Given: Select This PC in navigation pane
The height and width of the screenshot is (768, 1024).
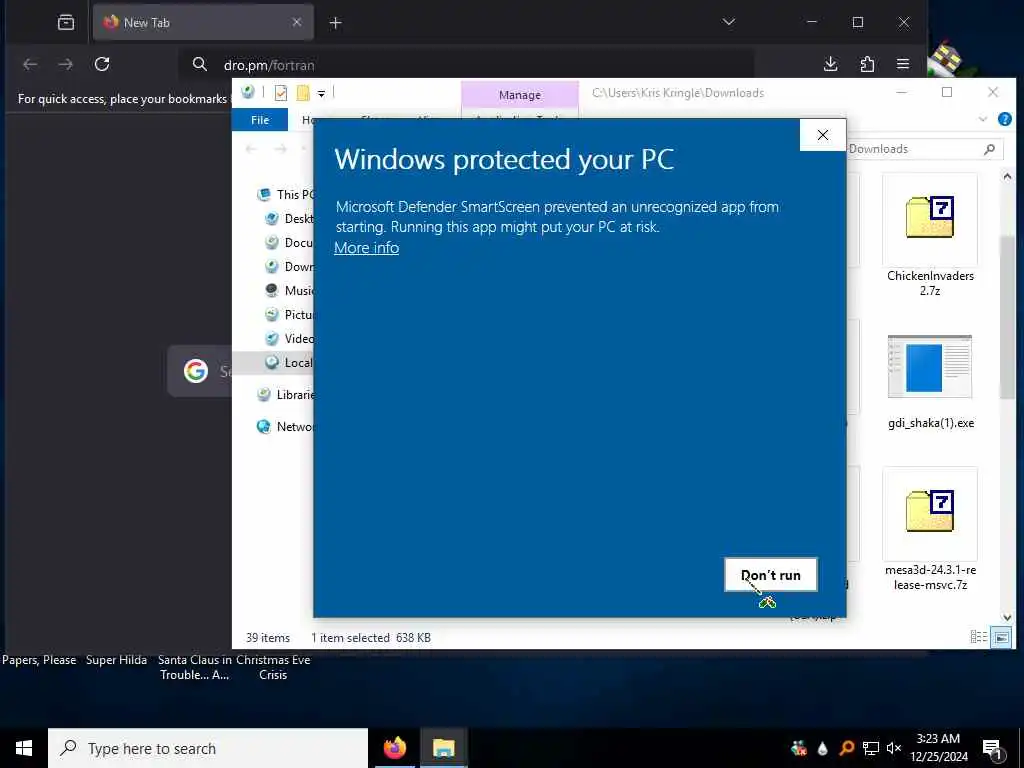Looking at the screenshot, I should coord(286,195).
